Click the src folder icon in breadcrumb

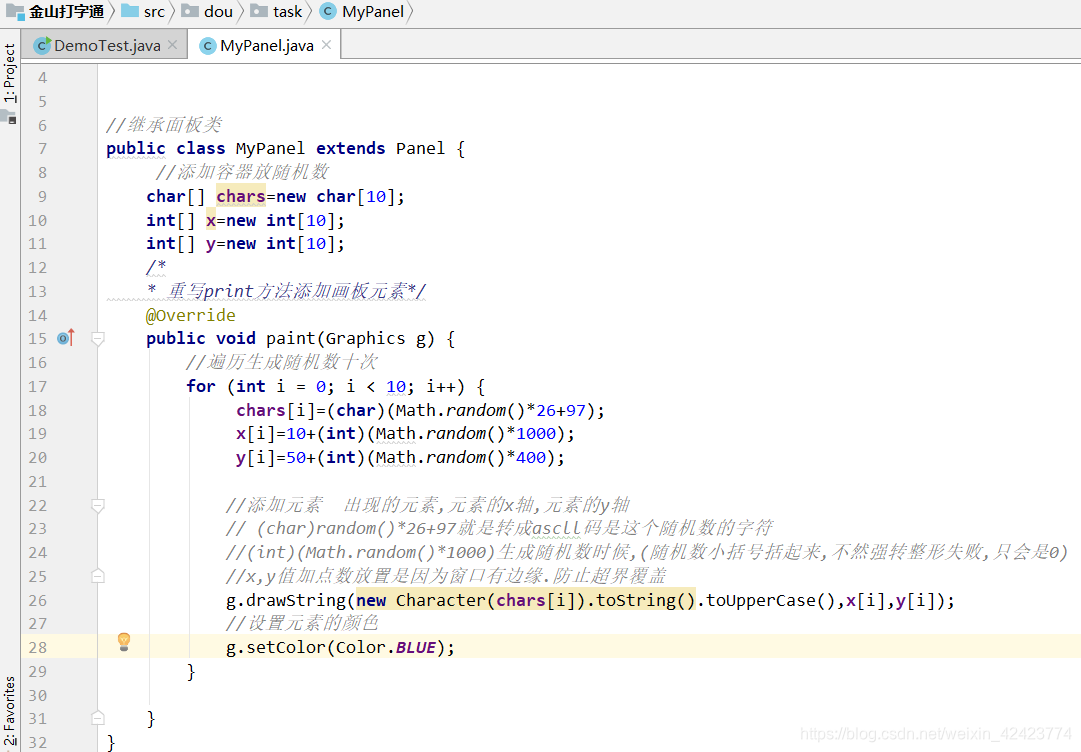point(129,11)
